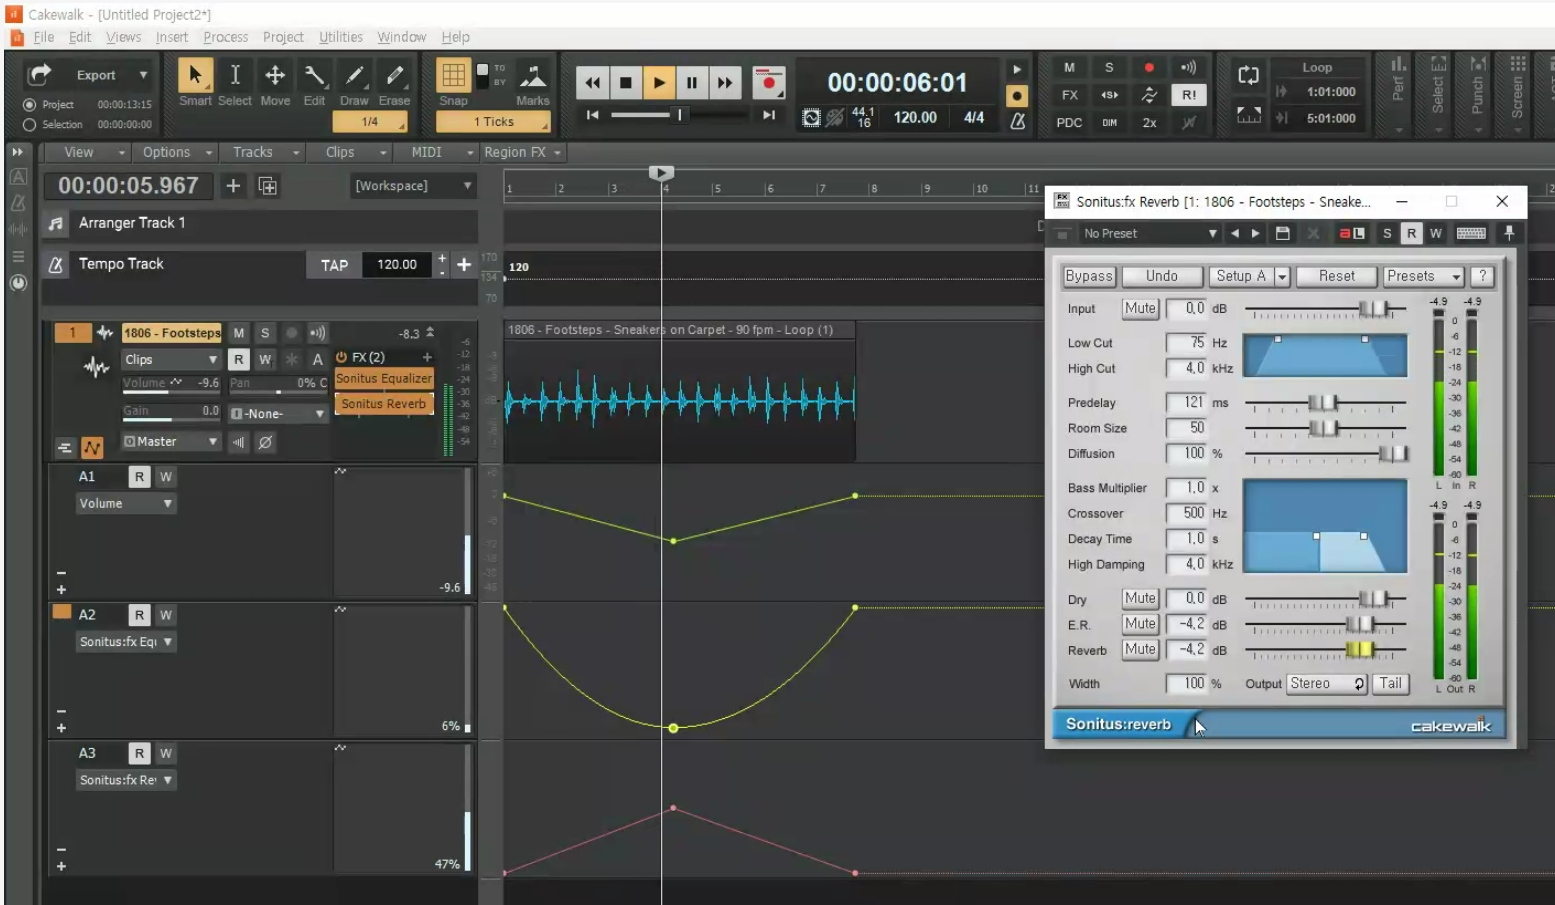Open the Region FX track view menu
This screenshot has width=1555, height=905.
(x=522, y=152)
